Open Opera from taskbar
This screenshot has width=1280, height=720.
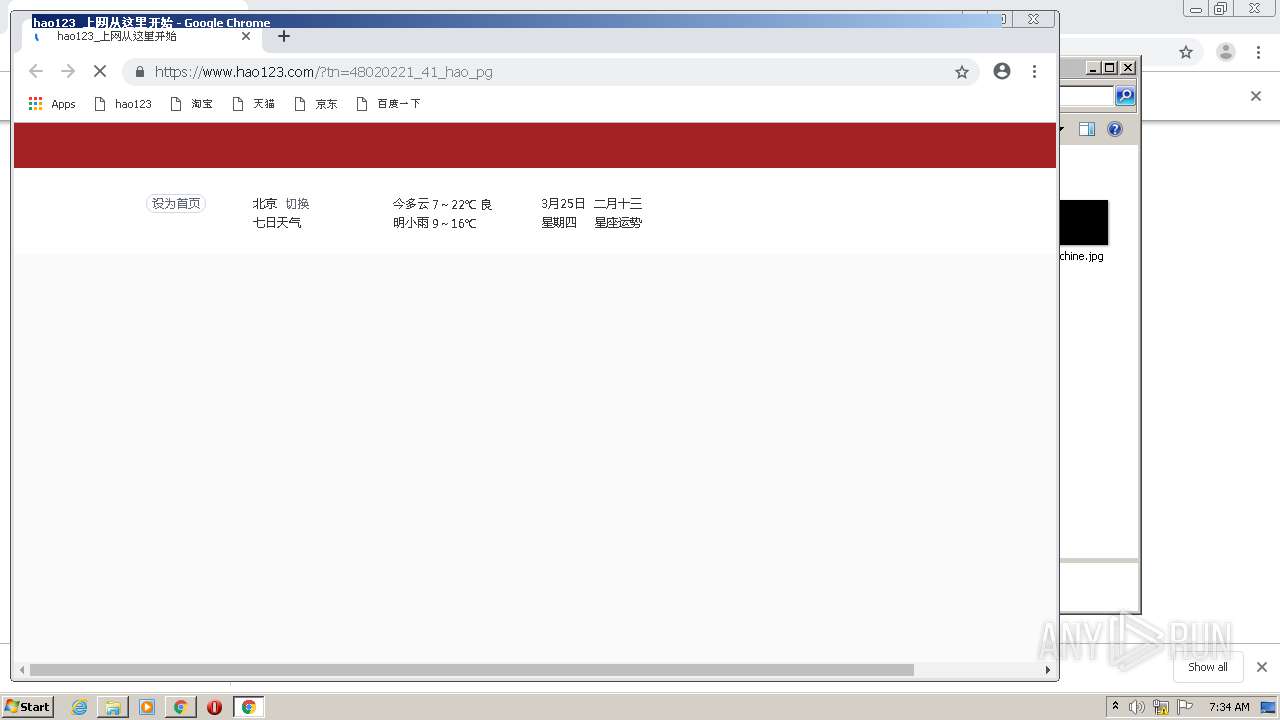(214, 707)
